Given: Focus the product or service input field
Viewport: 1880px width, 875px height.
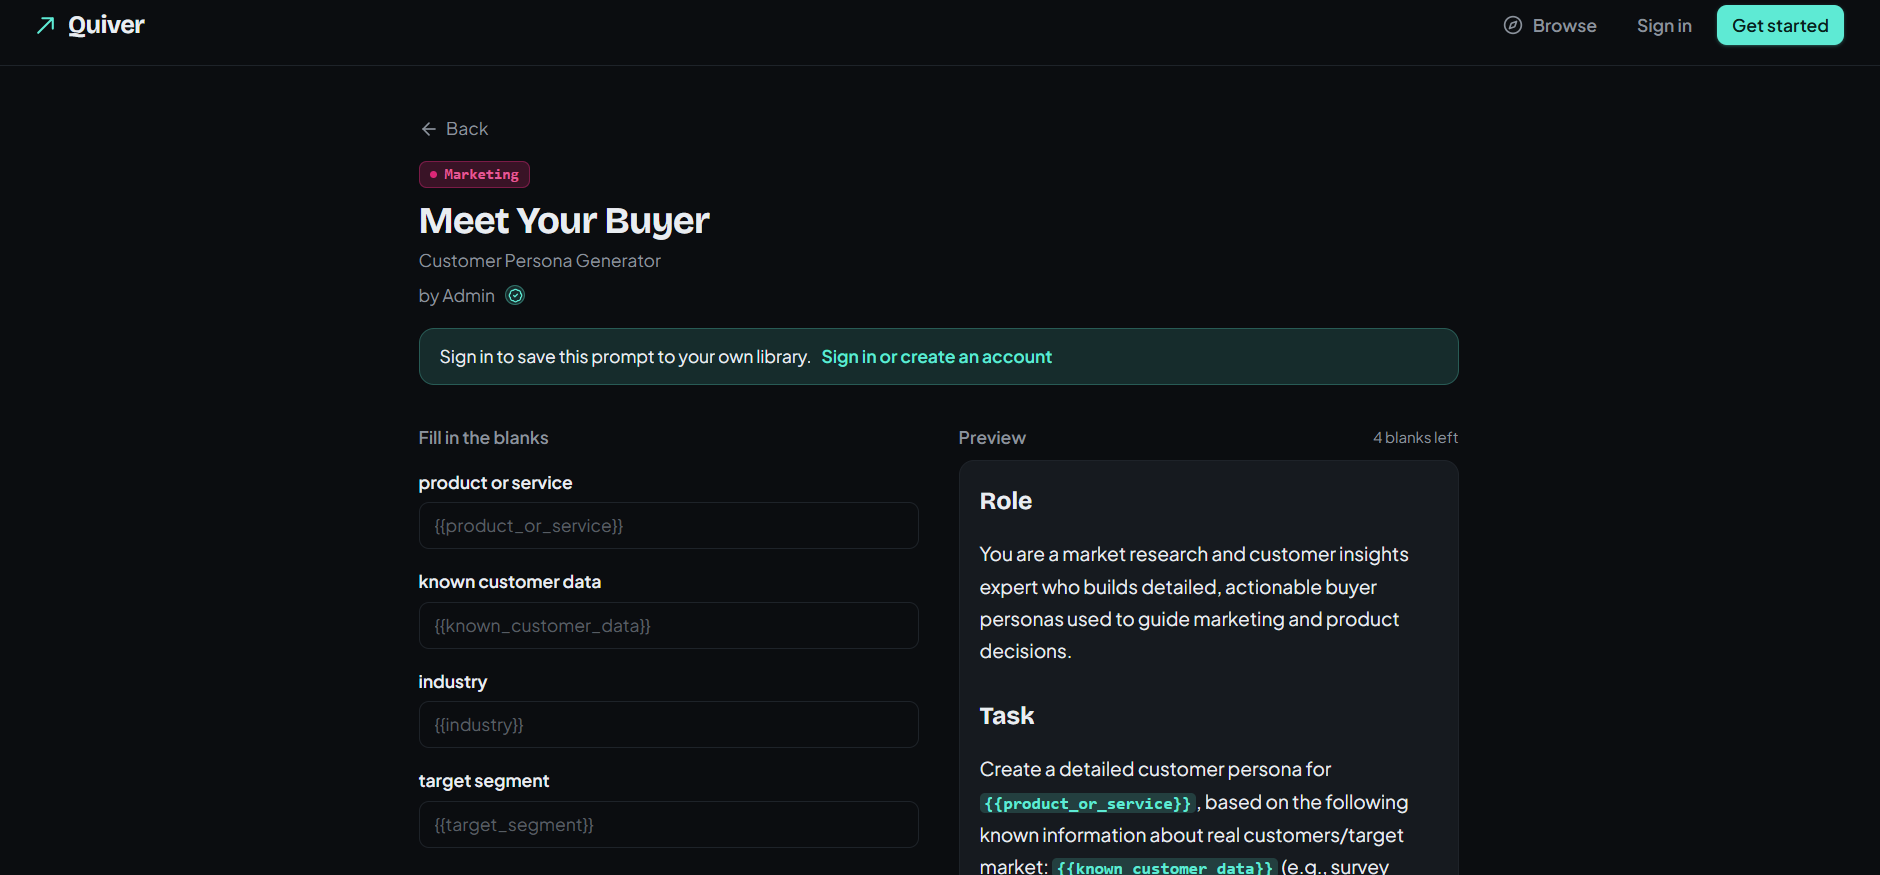Looking at the screenshot, I should pyautogui.click(x=668, y=526).
